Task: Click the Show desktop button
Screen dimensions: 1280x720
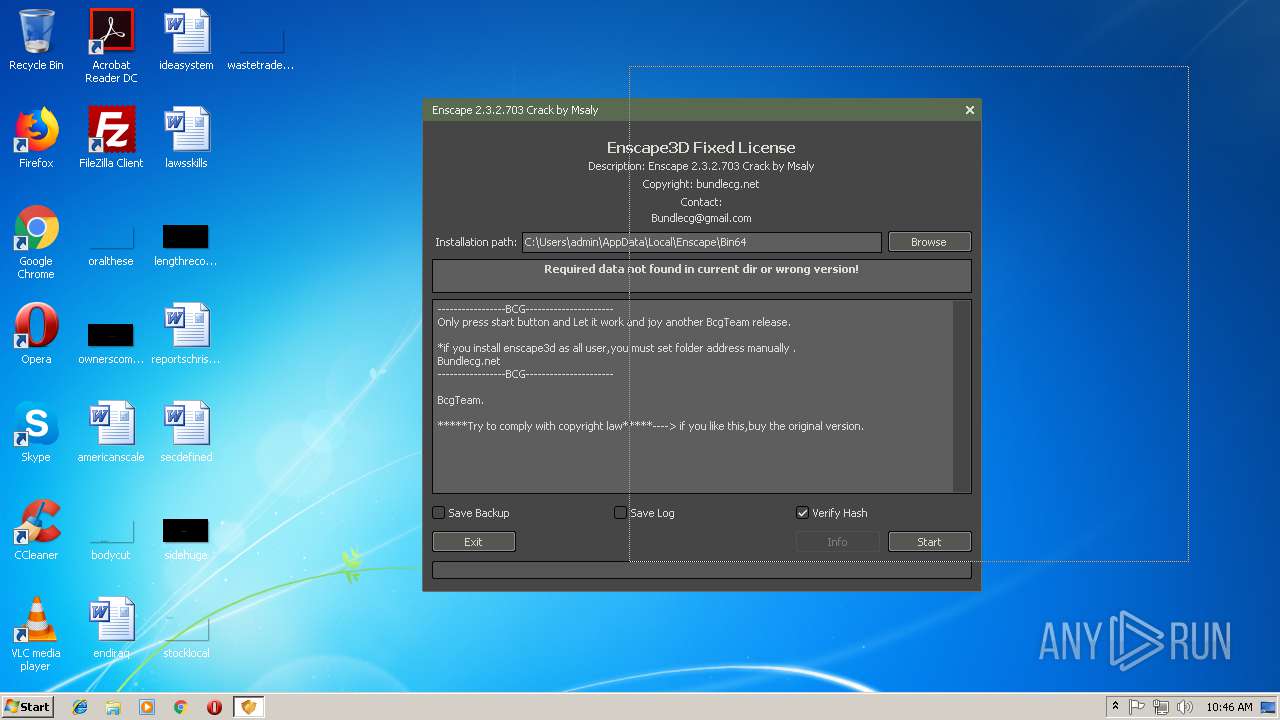Action: coord(1270,707)
